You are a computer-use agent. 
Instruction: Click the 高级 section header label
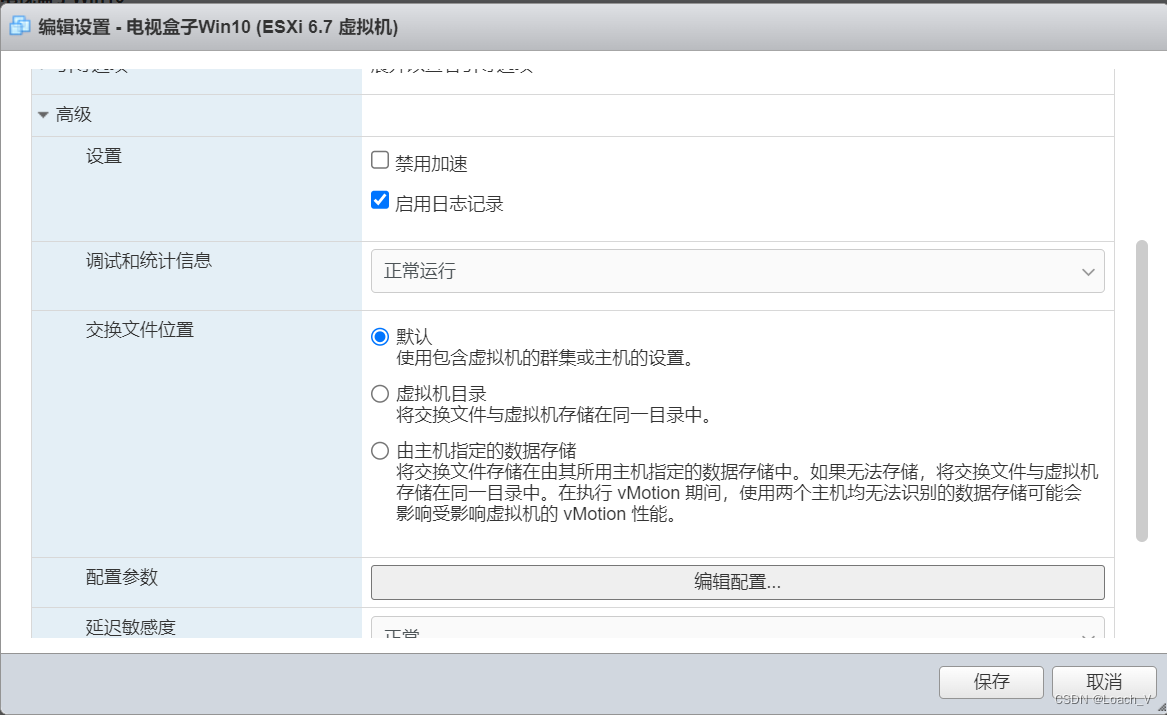(x=74, y=115)
